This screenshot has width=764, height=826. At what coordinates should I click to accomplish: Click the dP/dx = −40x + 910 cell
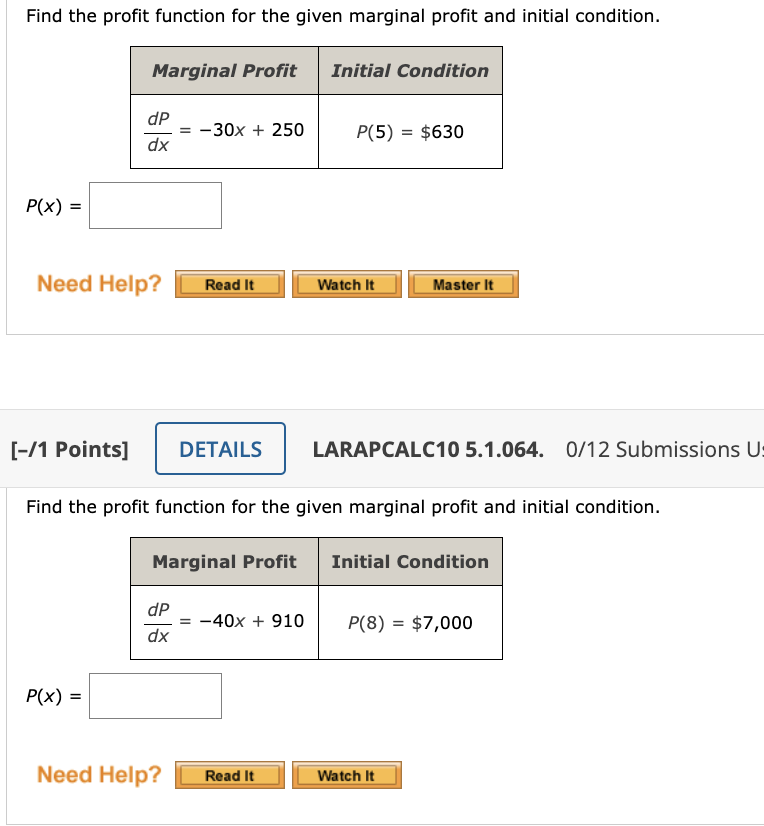(x=223, y=622)
